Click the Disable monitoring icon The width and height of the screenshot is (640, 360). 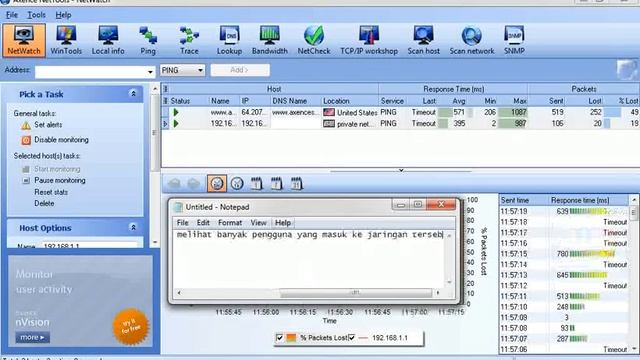click(x=26, y=140)
